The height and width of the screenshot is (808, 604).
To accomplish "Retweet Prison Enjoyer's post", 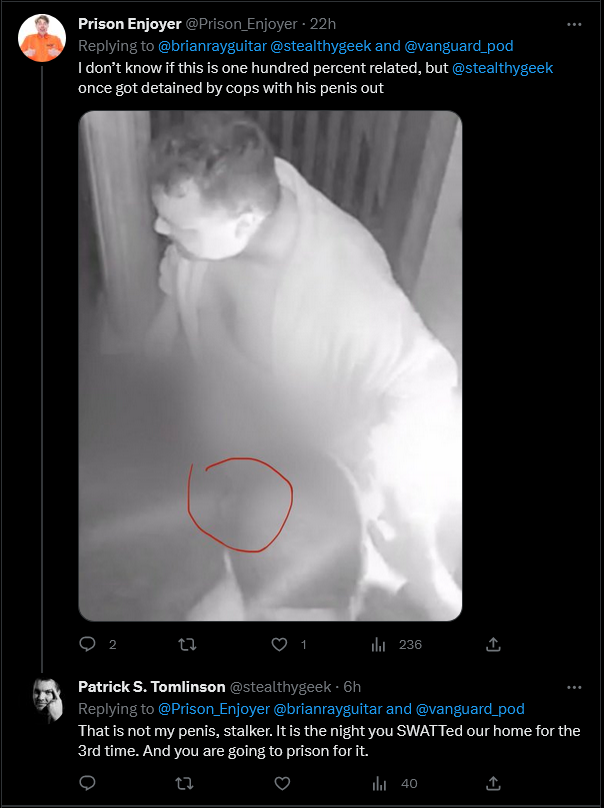I will coord(187,644).
